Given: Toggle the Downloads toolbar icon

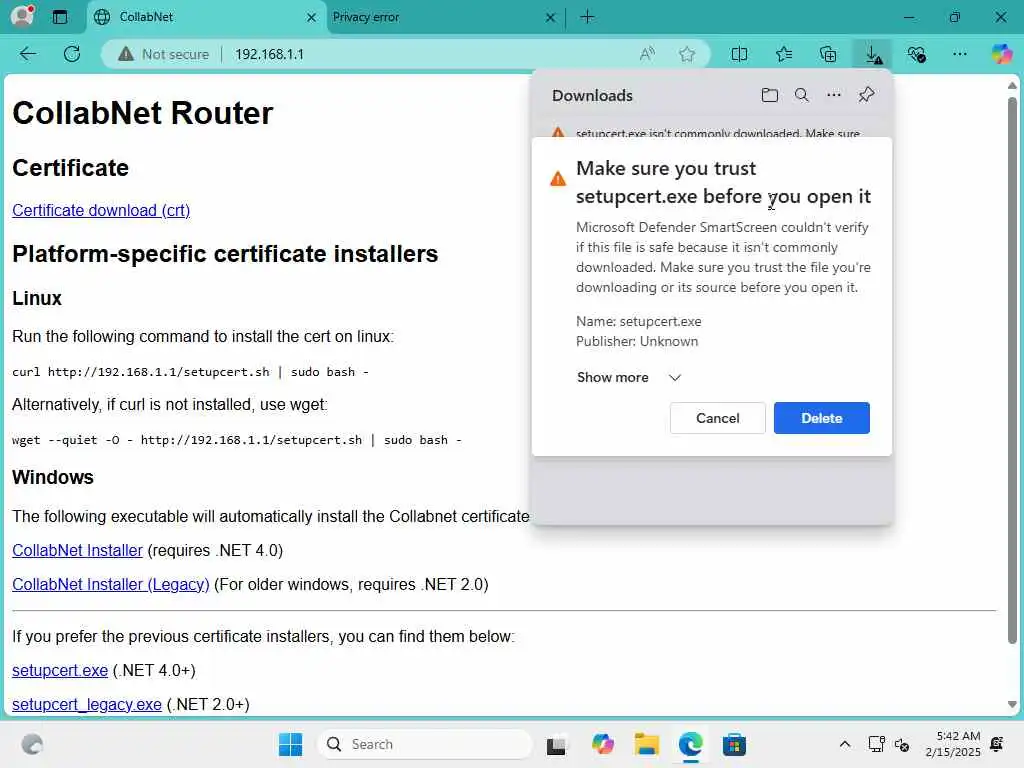Looking at the screenshot, I should click(x=873, y=54).
